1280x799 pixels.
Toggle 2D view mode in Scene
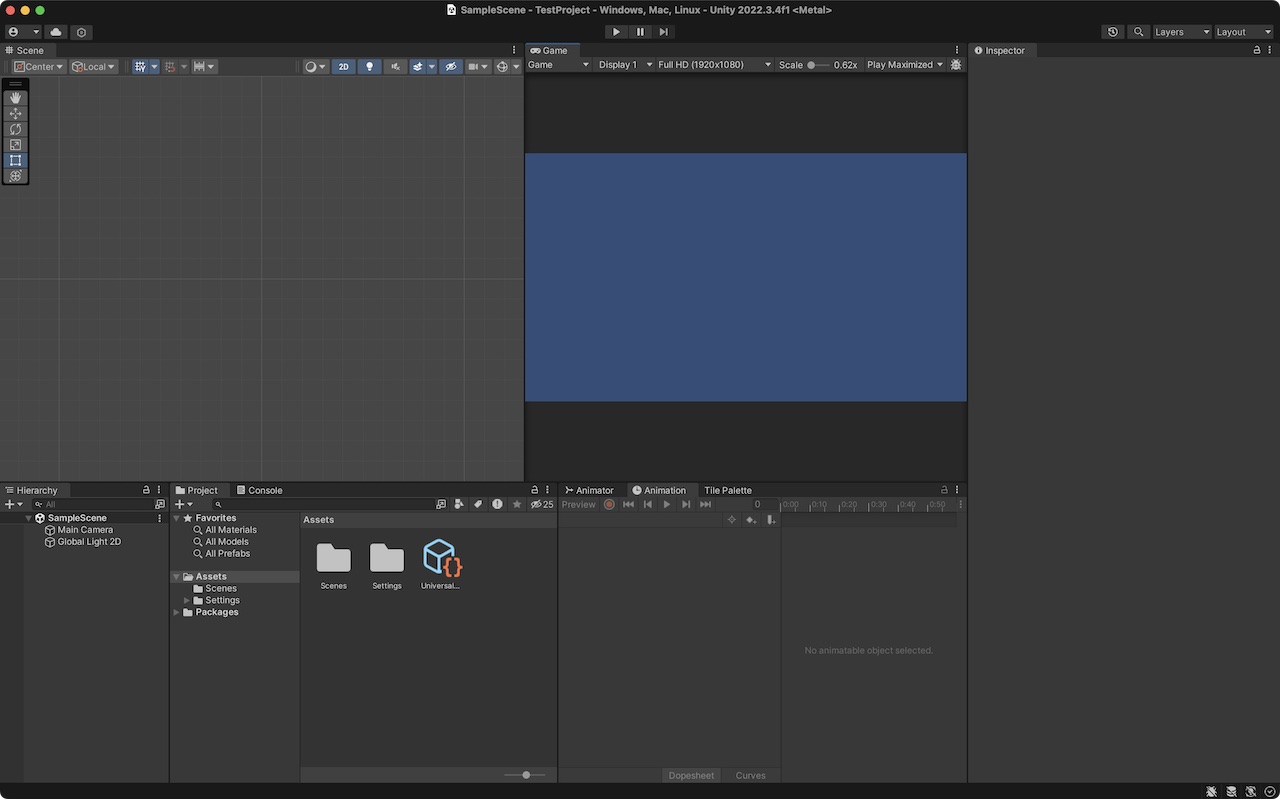(x=343, y=67)
